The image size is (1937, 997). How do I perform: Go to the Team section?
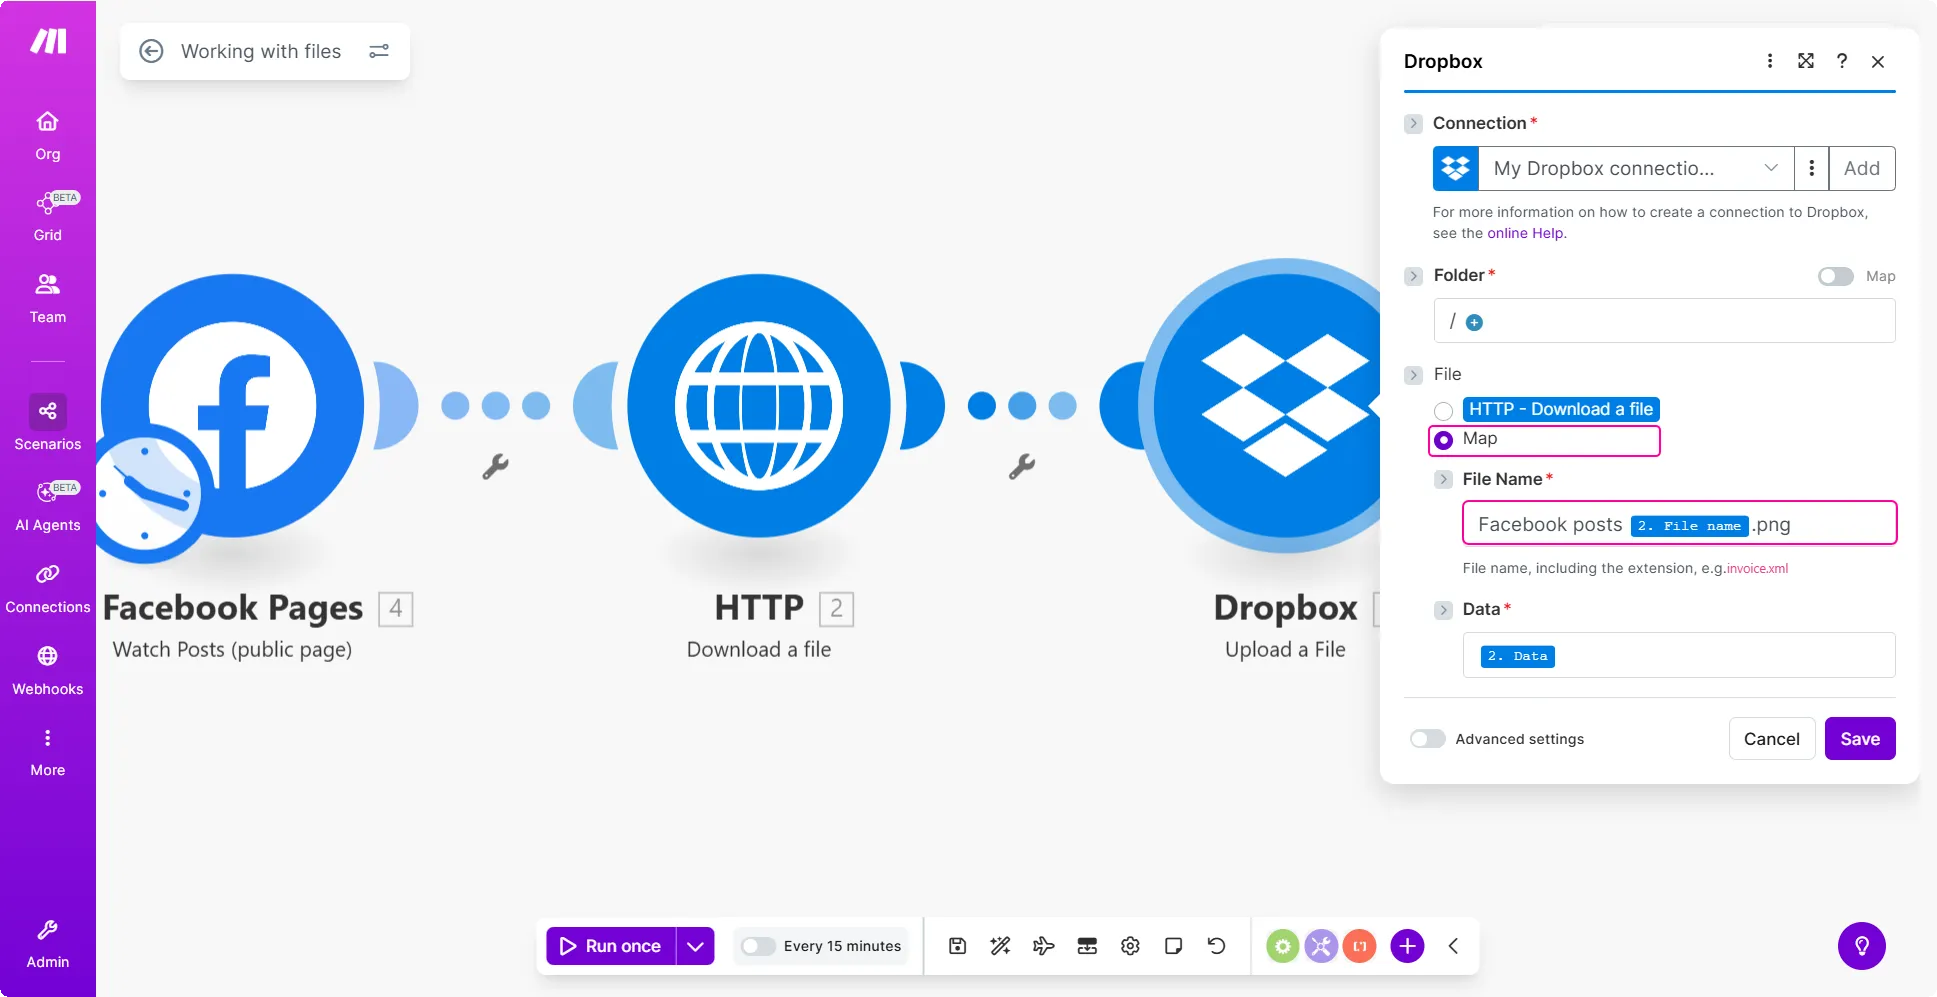(x=48, y=298)
